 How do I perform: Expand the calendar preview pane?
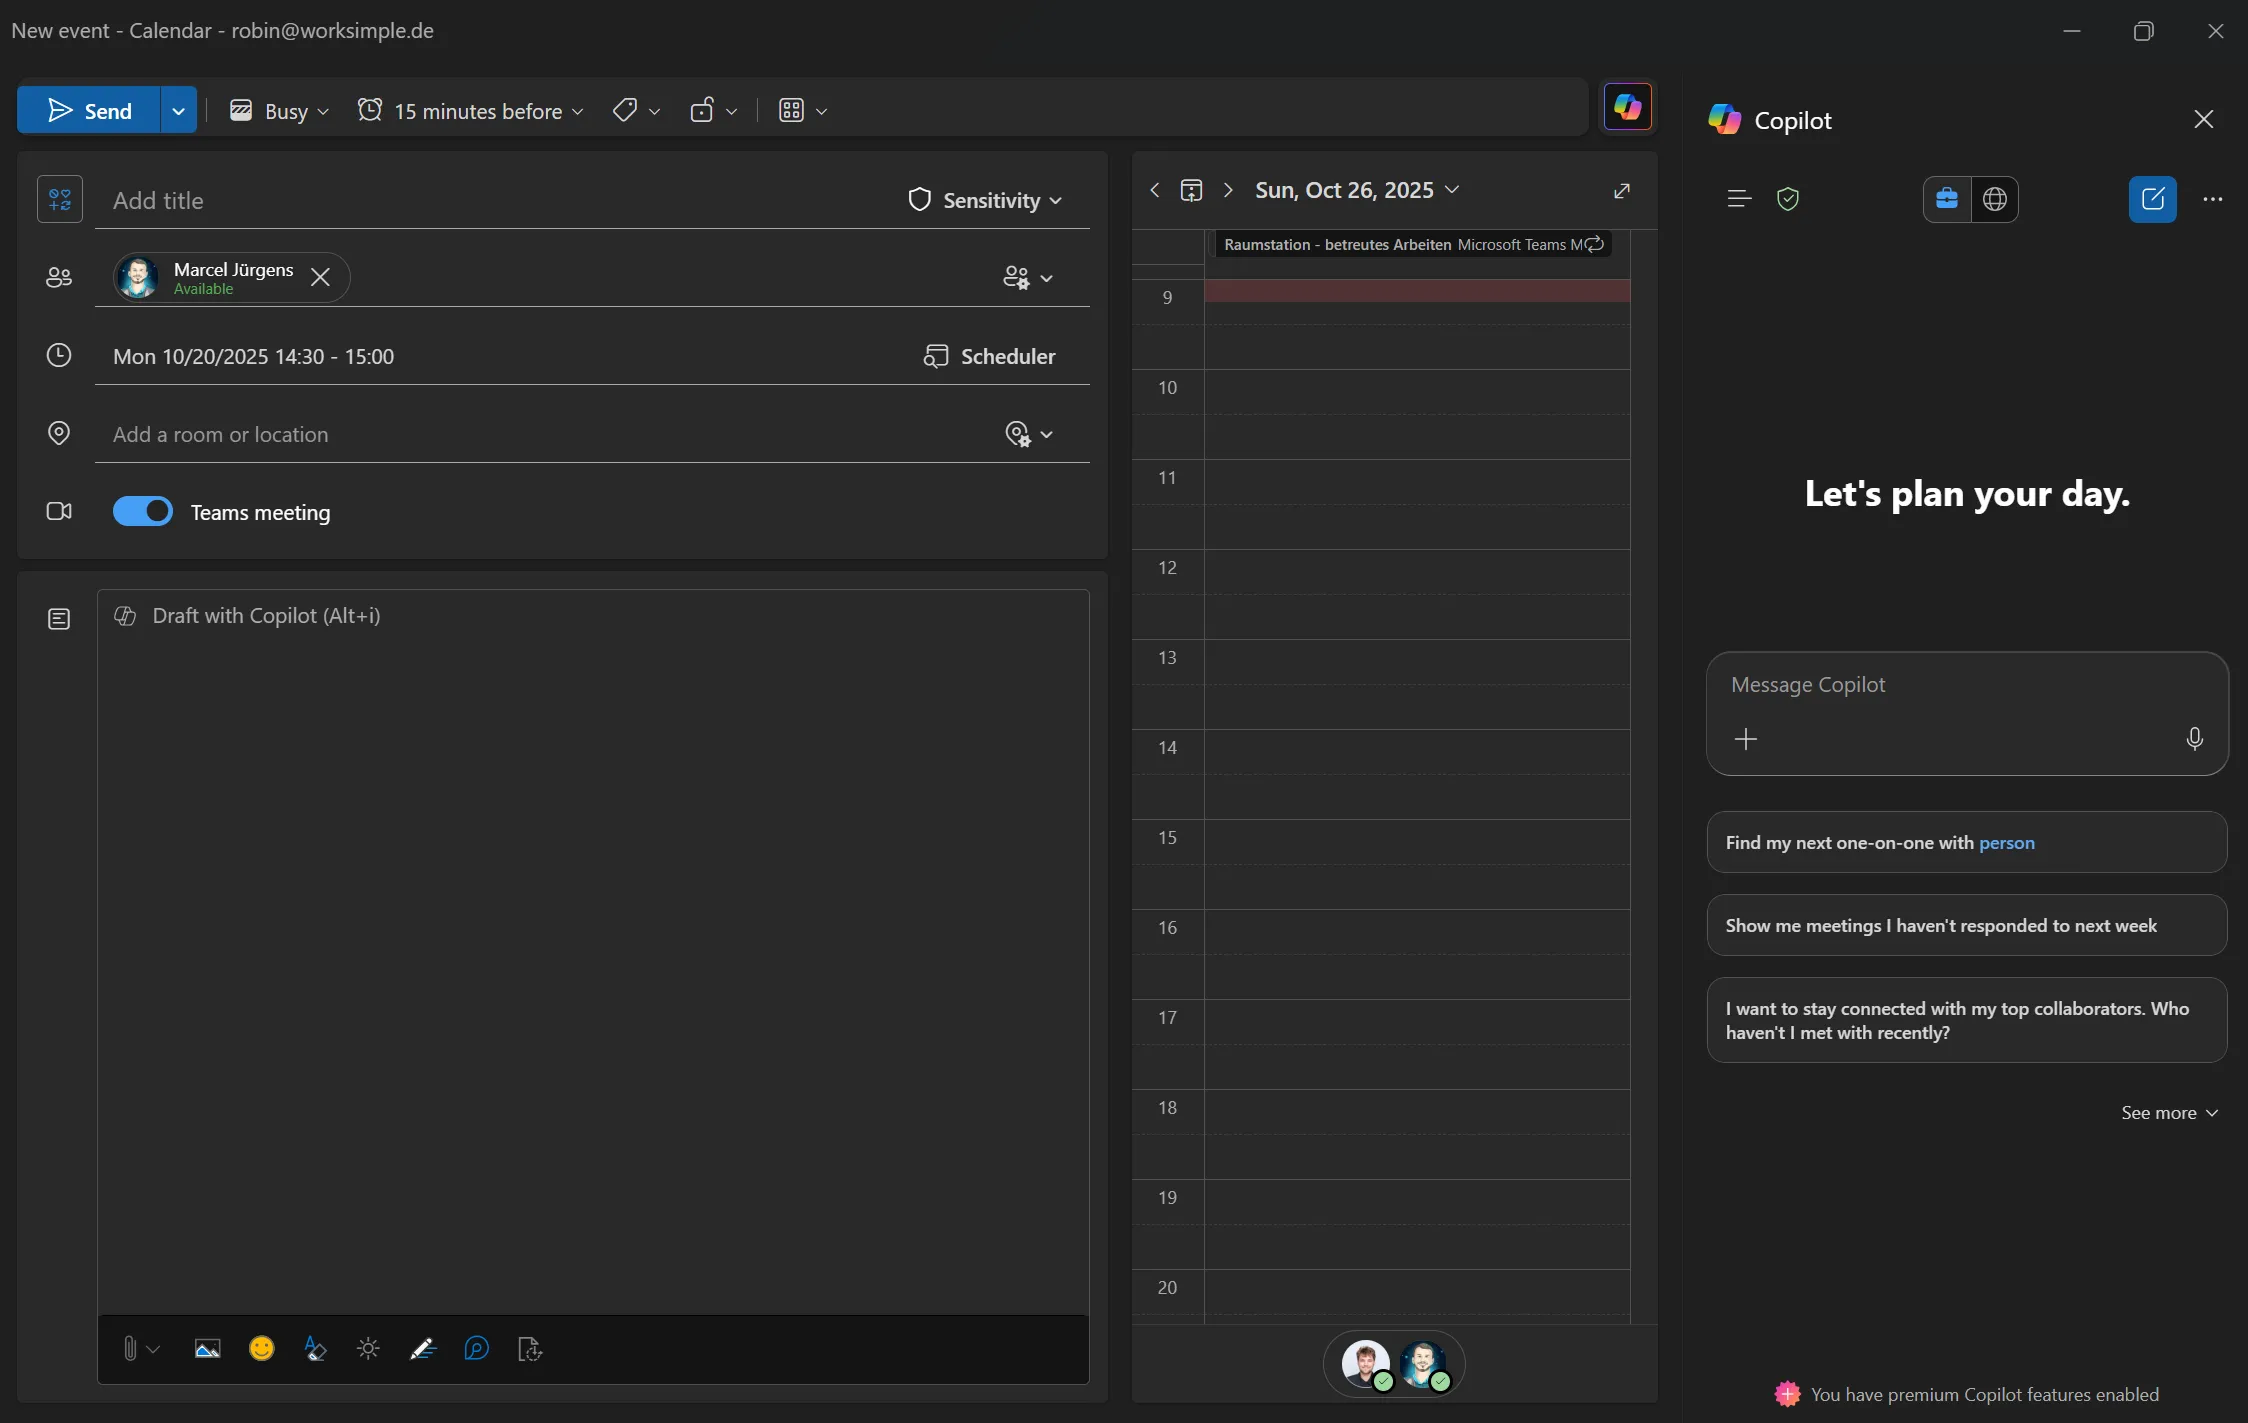click(1622, 191)
